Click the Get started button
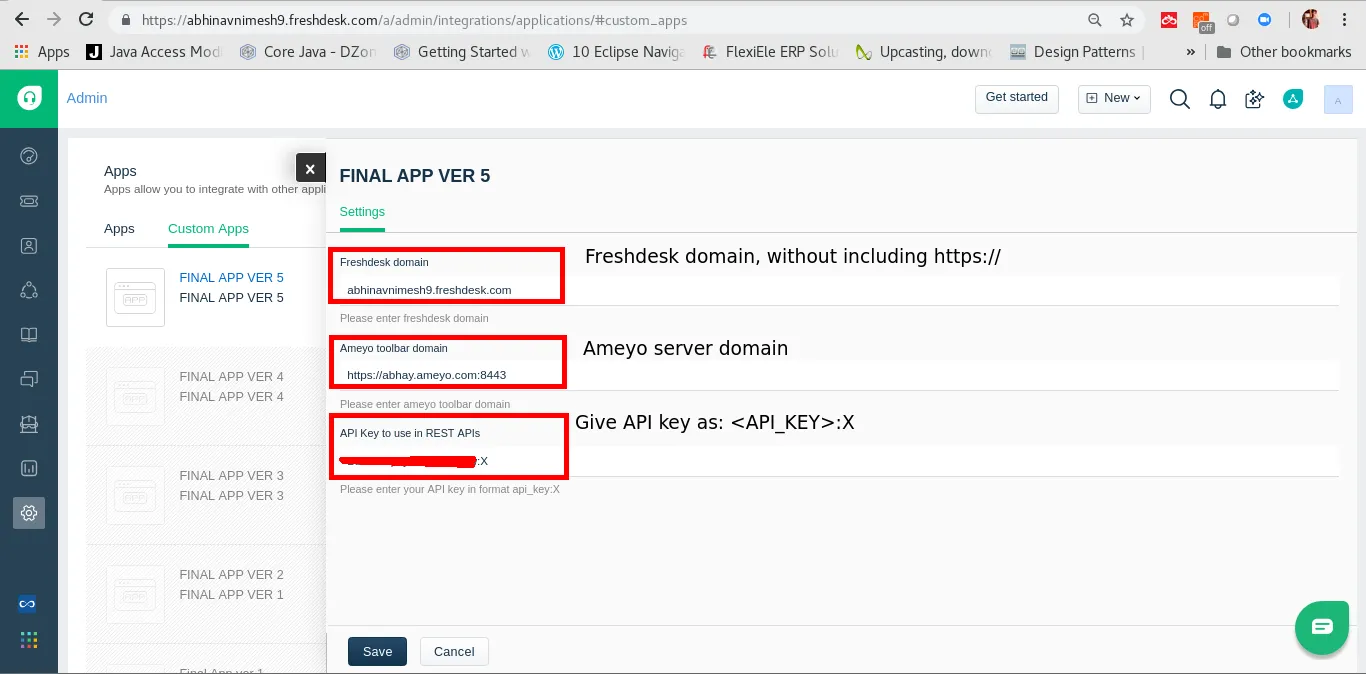The width and height of the screenshot is (1366, 674). pos(1017,98)
